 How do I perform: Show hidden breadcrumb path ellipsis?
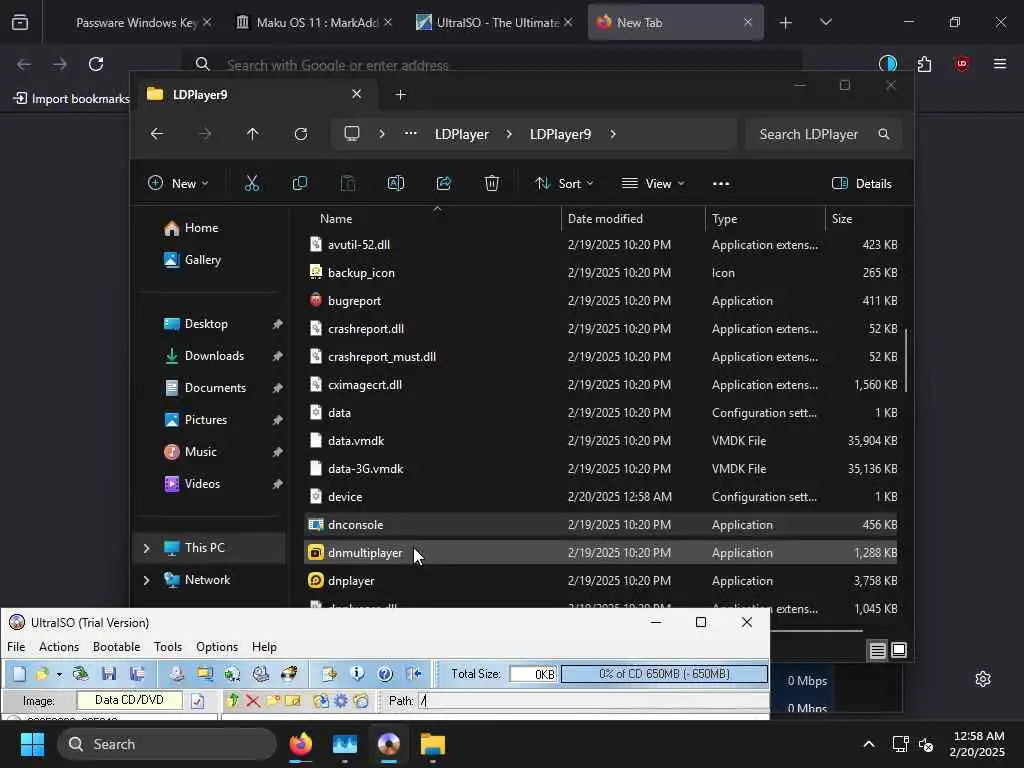click(410, 134)
